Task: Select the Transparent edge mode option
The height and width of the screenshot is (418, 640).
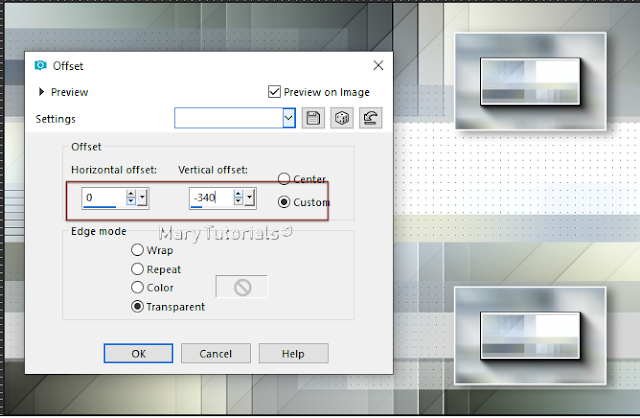Action: [x=138, y=307]
